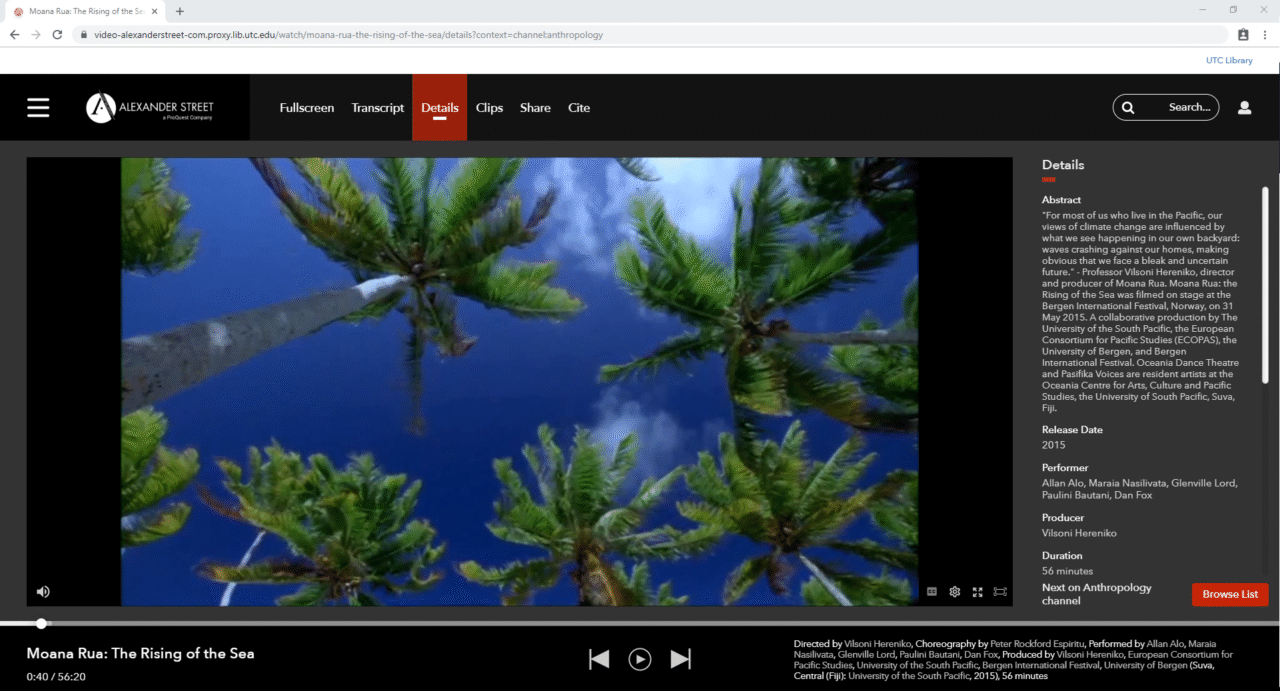This screenshot has width=1280, height=691.
Task: Click the Alexander Street logo
Action: (150, 108)
